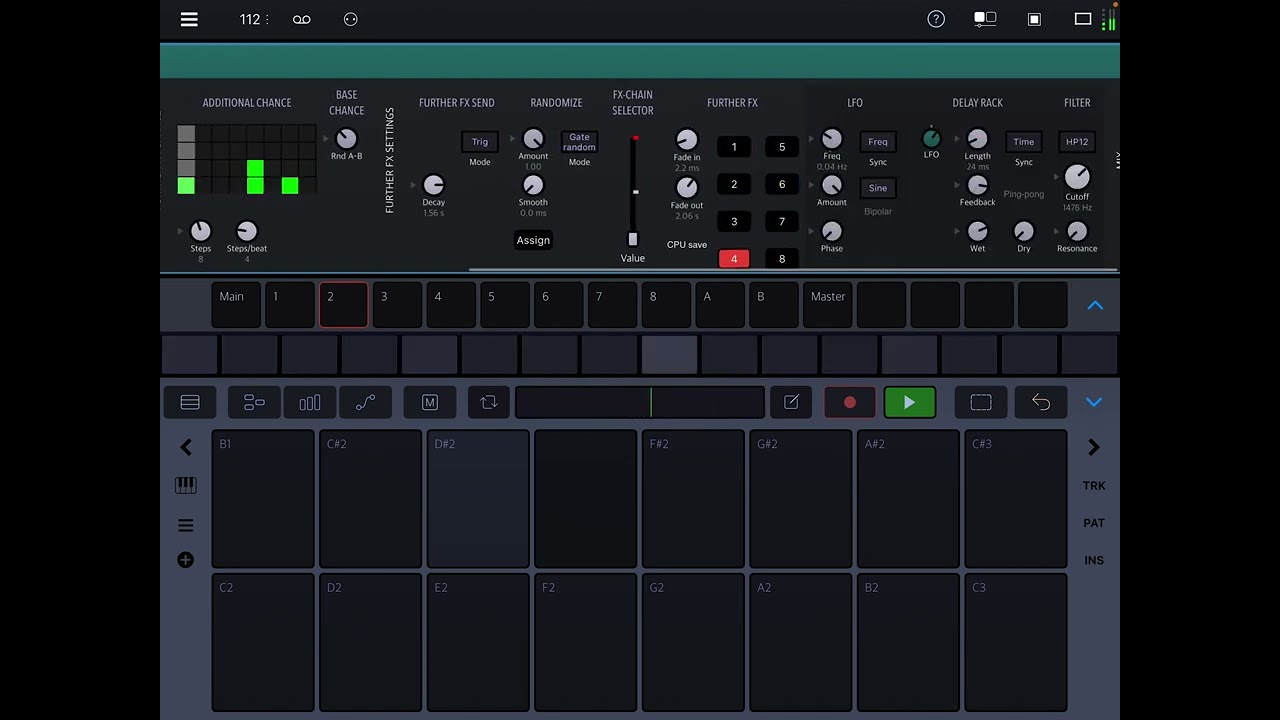Start recording with the red button
The width and height of the screenshot is (1280, 720).
point(850,402)
